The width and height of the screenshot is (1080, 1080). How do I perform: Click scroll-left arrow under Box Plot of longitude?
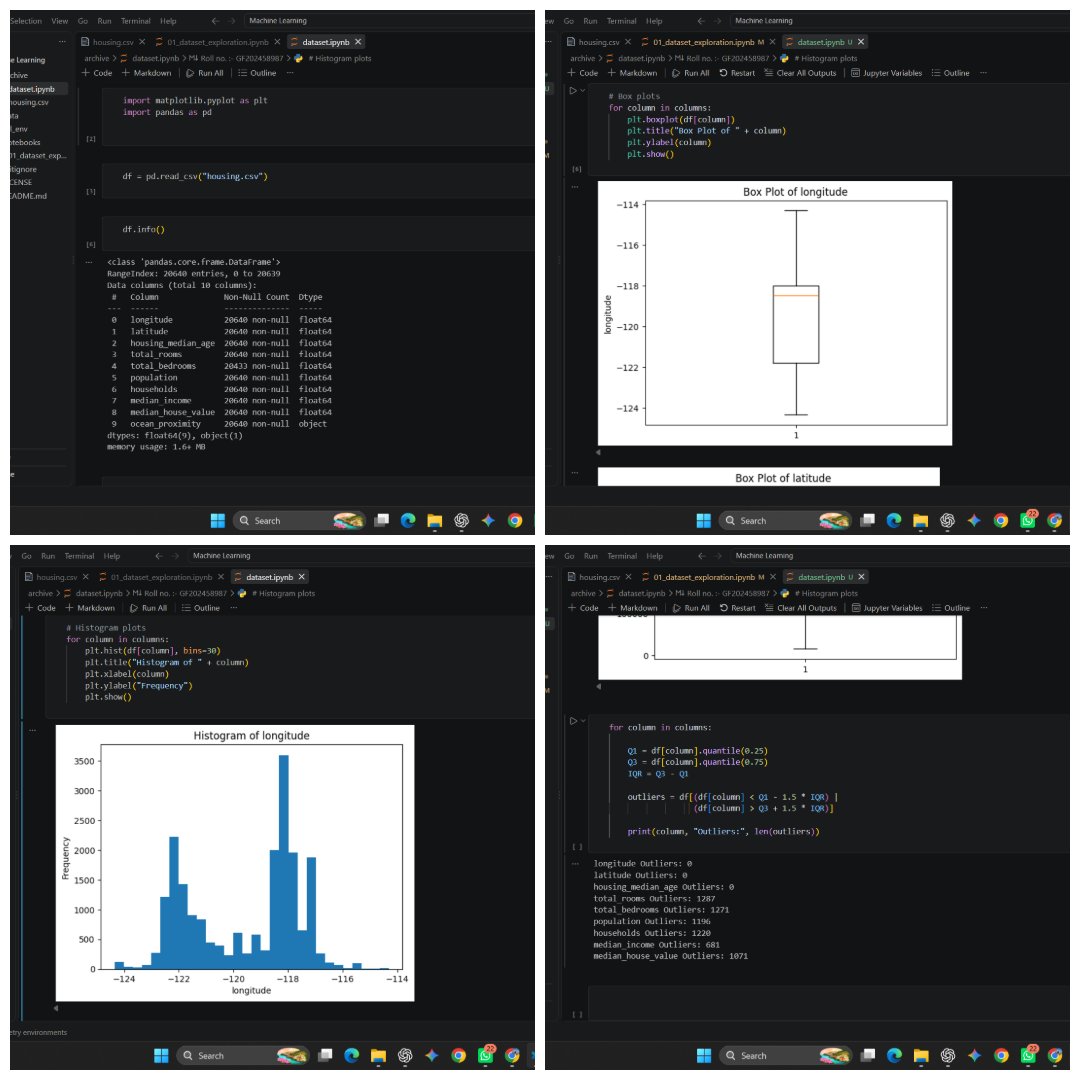[x=598, y=453]
